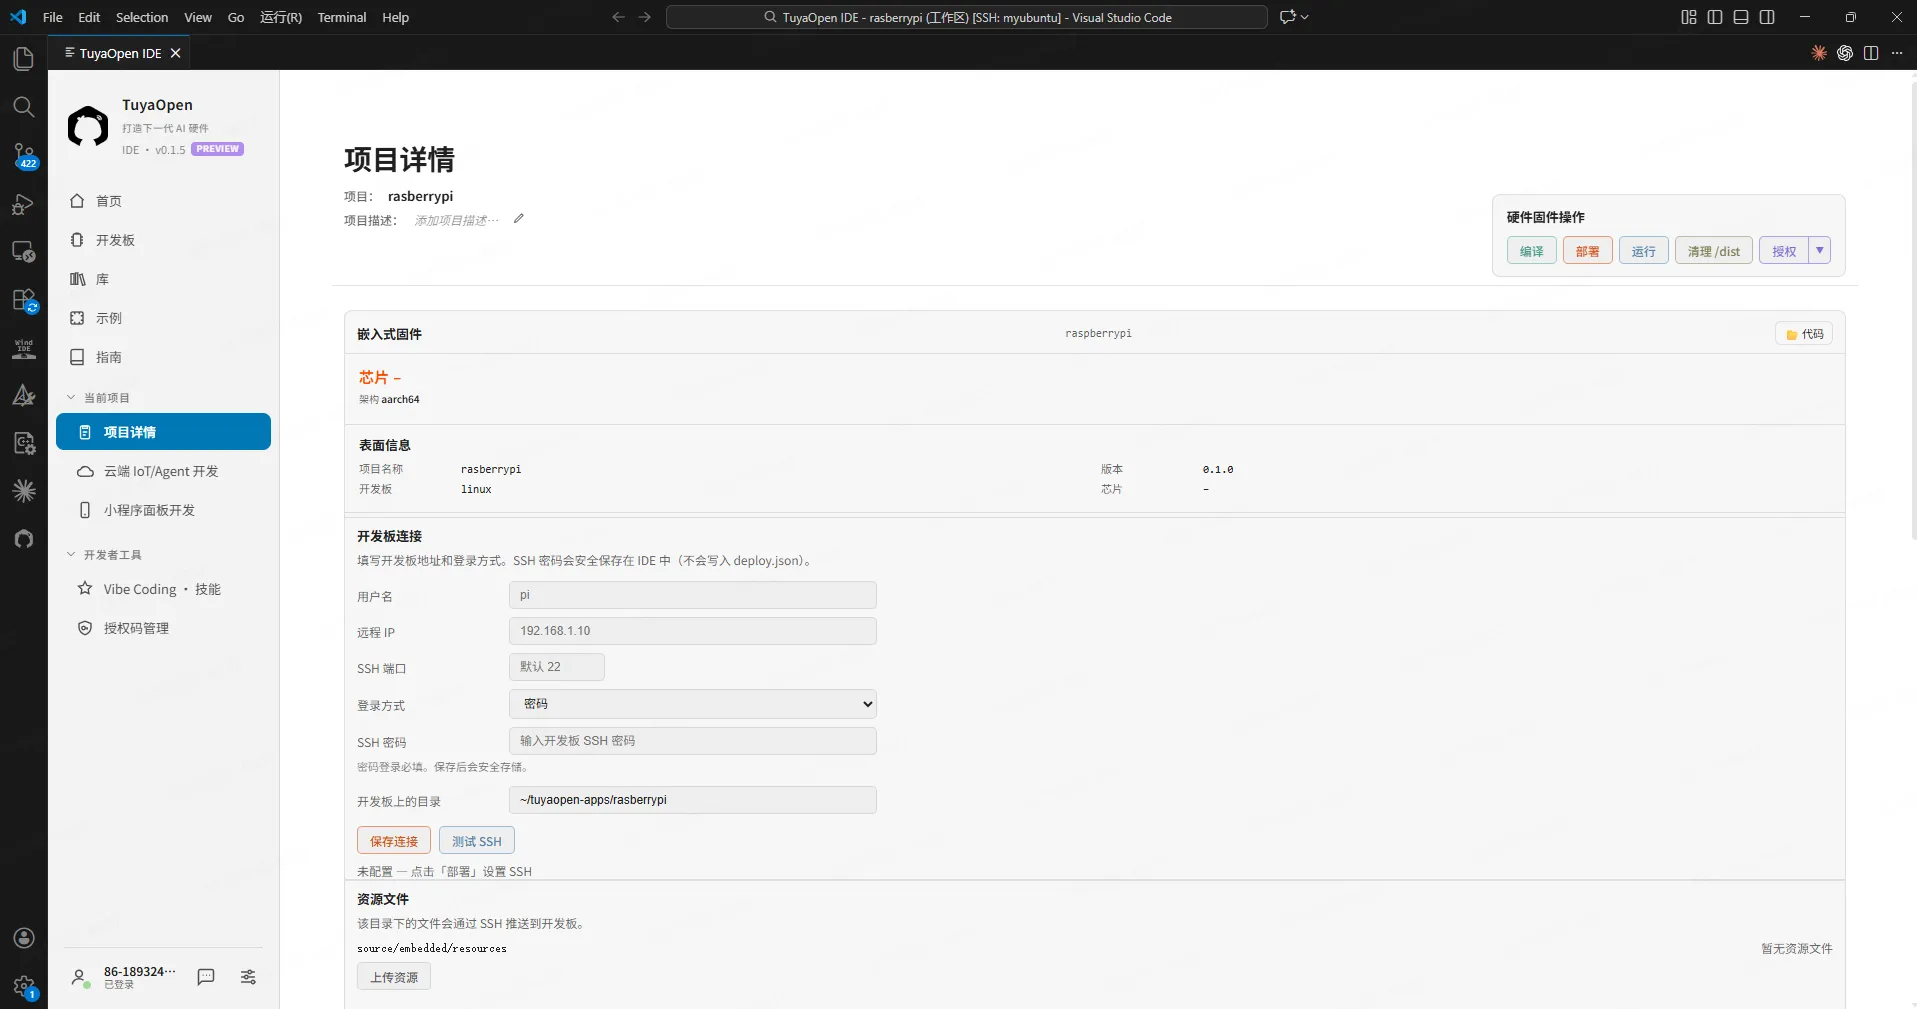Click the 运行 run button in 硬件固件操作

coord(1644,251)
